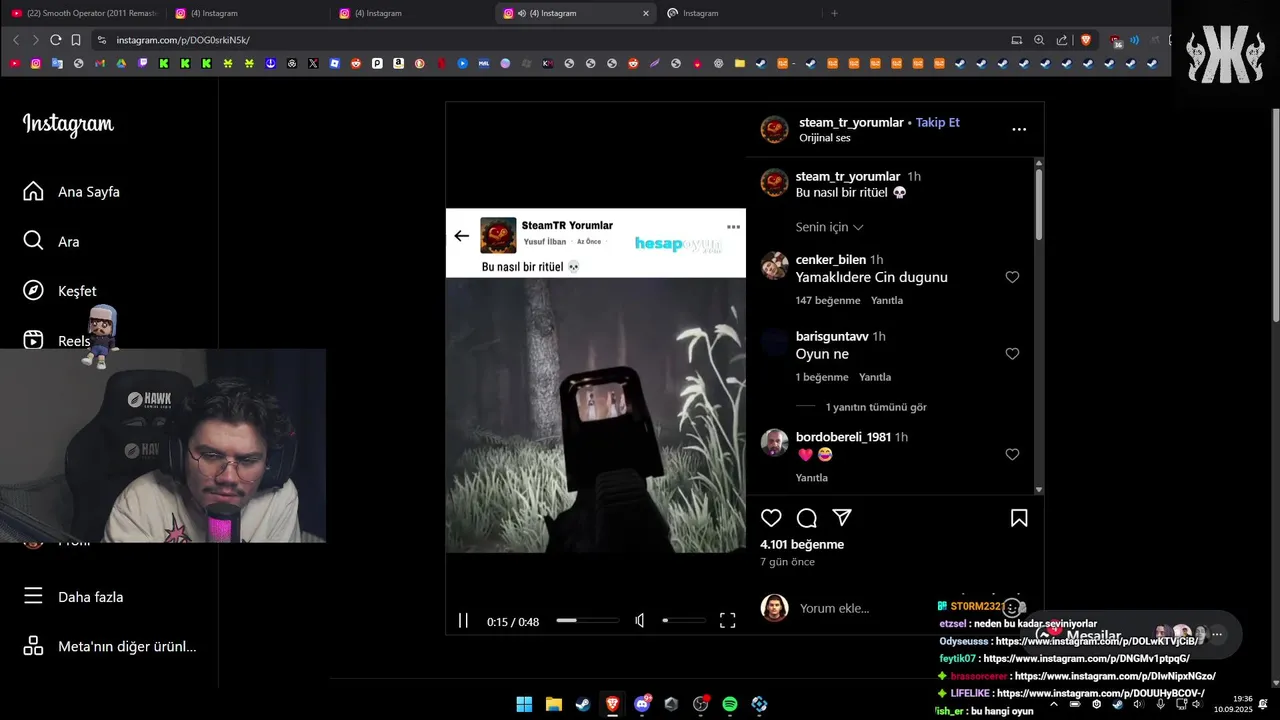Click the comments panel scrollbar
This screenshot has height=720, width=1280.
click(1039, 205)
